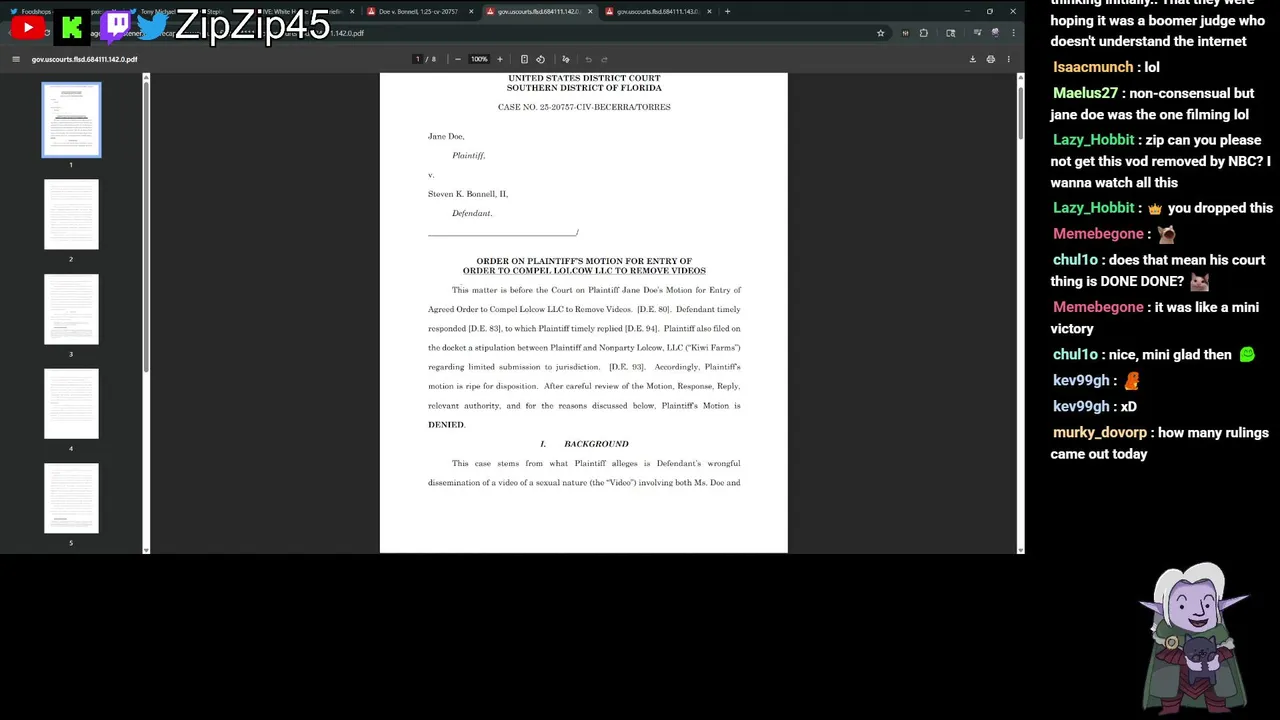1280x720 pixels.
Task: Open page 1 thumbnail
Action: (71, 120)
